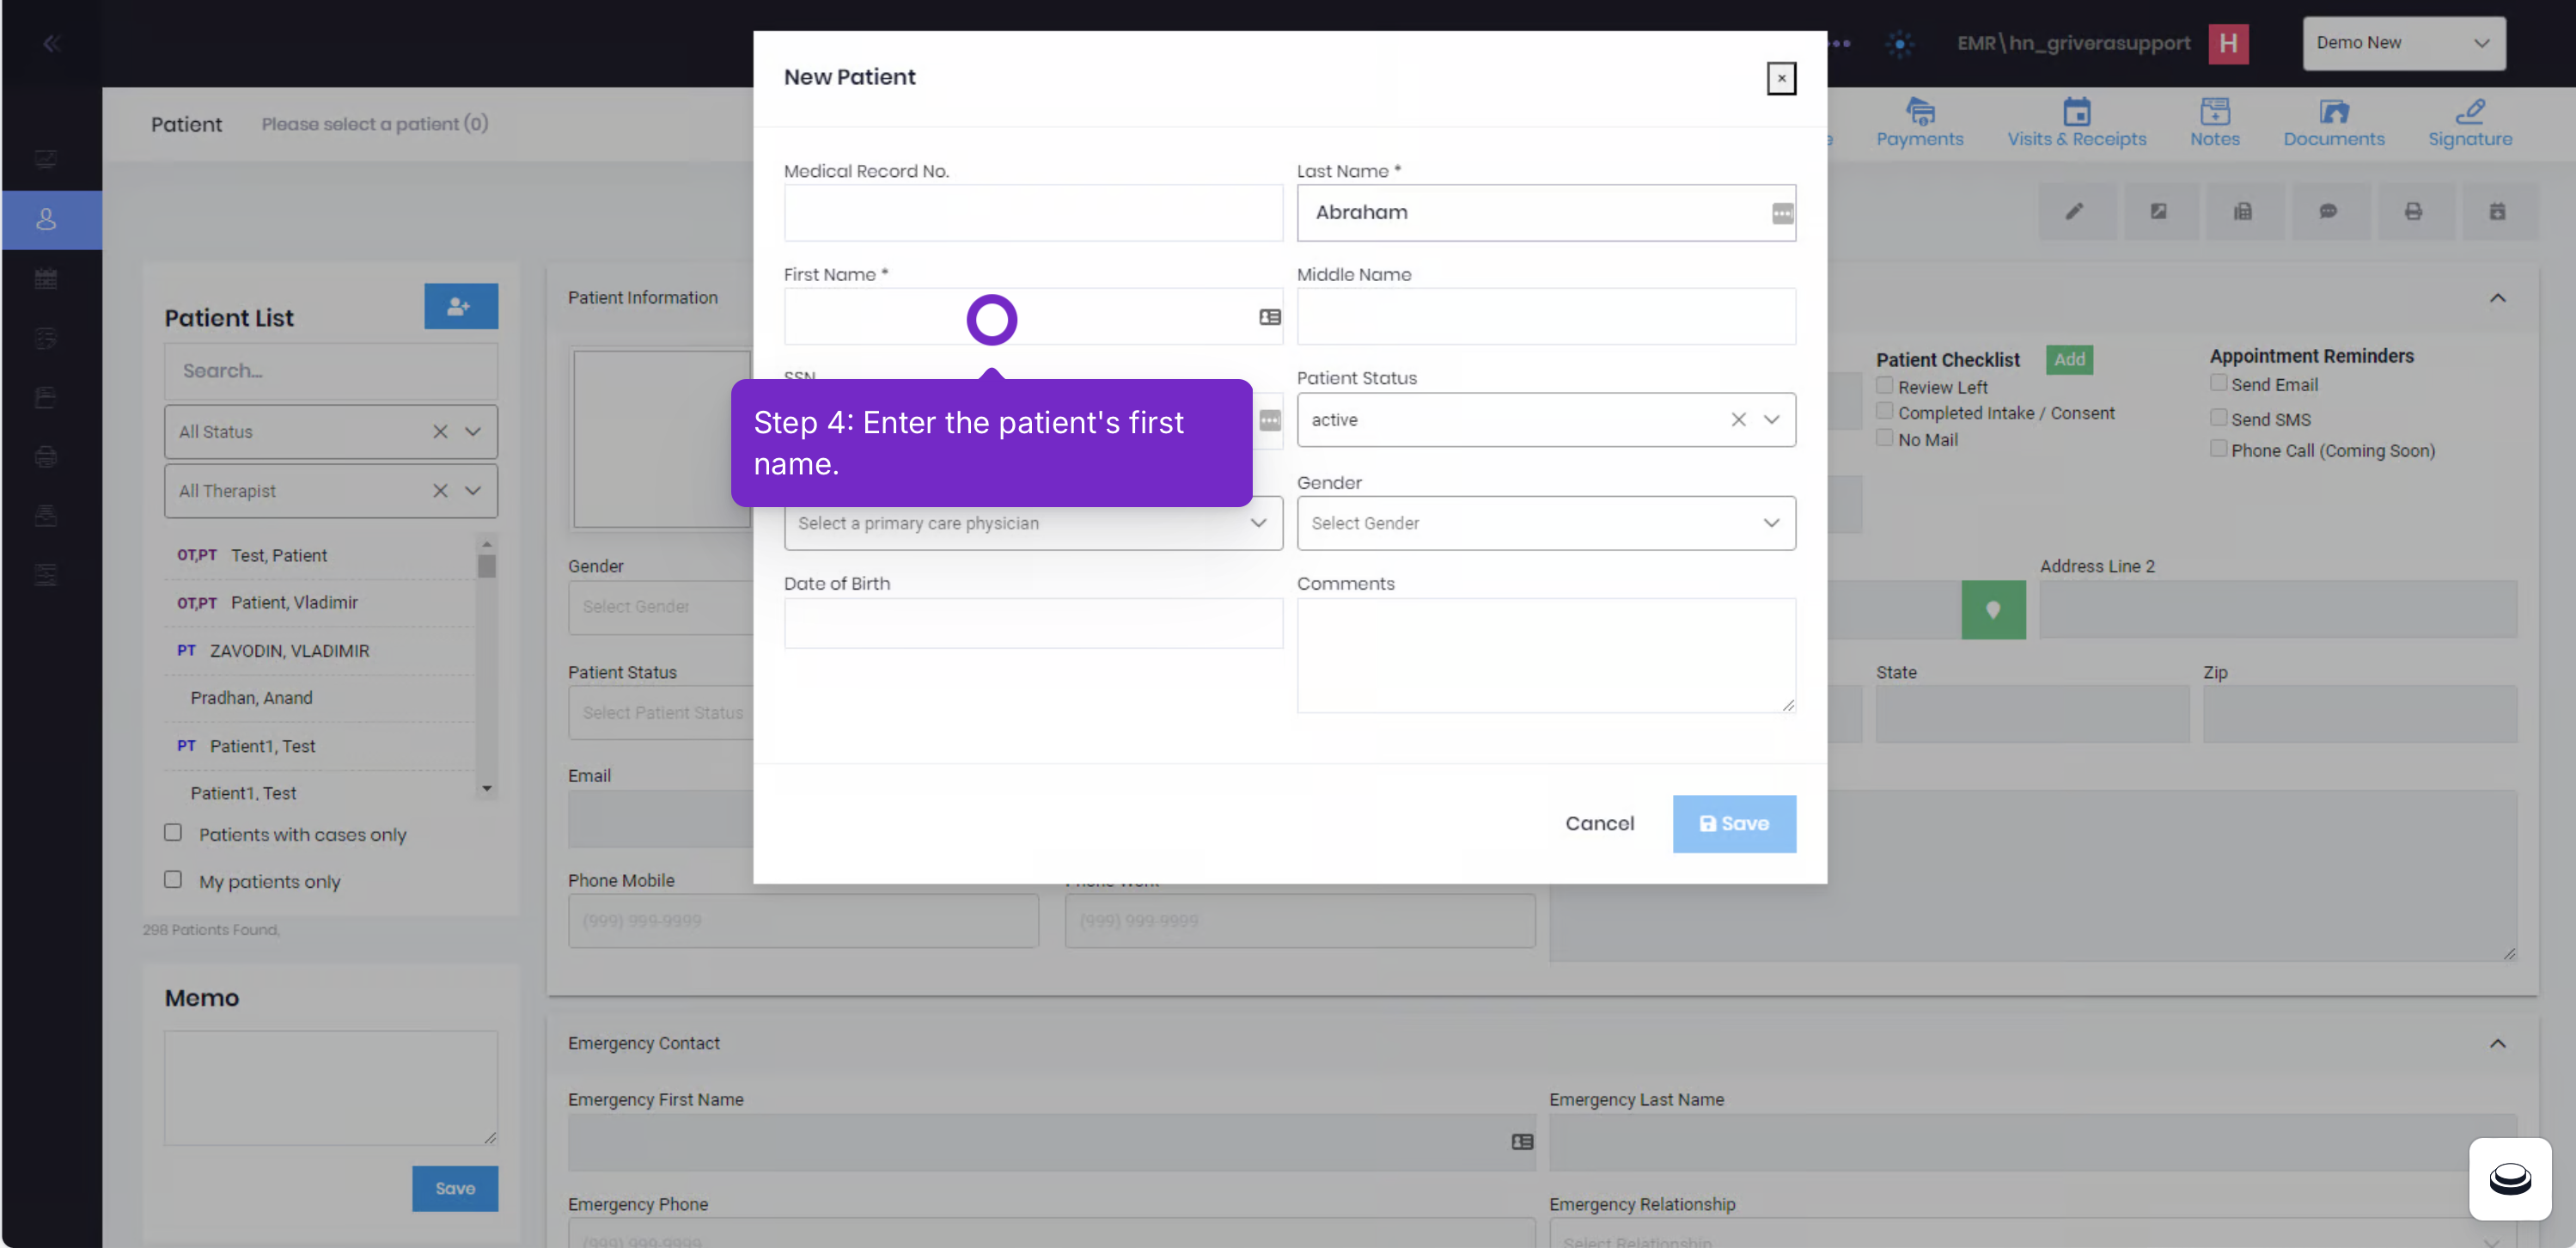Image resolution: width=2576 pixels, height=1248 pixels.
Task: Open the Select Gender dropdown in dialog
Action: (1545, 523)
